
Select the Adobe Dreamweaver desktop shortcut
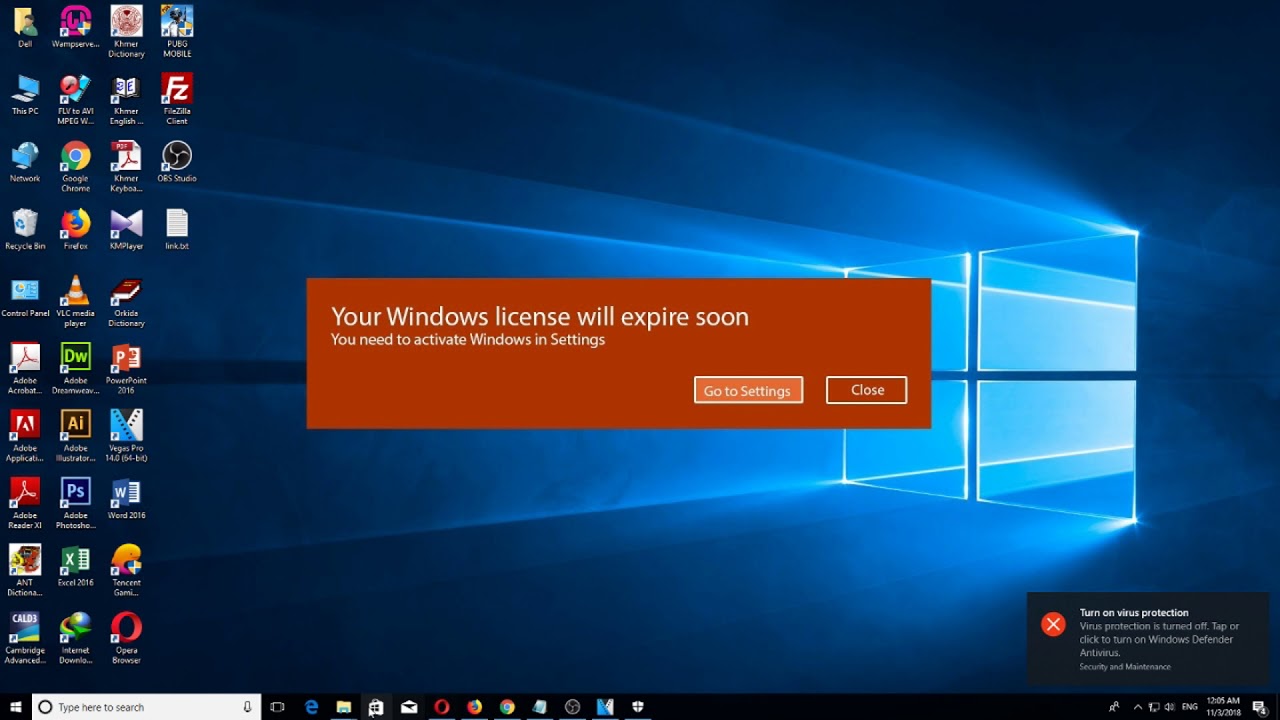coord(75,368)
